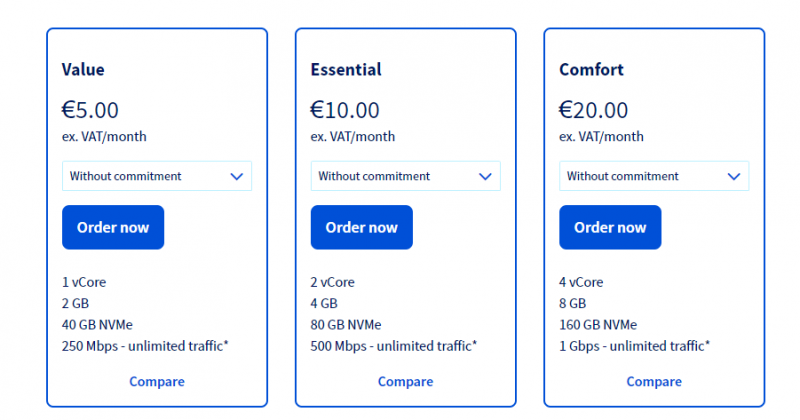Click the €10.00 price

(345, 110)
